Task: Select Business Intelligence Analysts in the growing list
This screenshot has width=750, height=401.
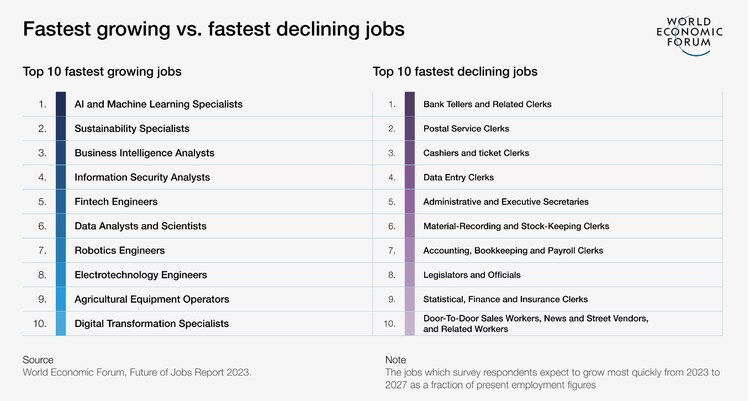Action: pyautogui.click(x=145, y=153)
